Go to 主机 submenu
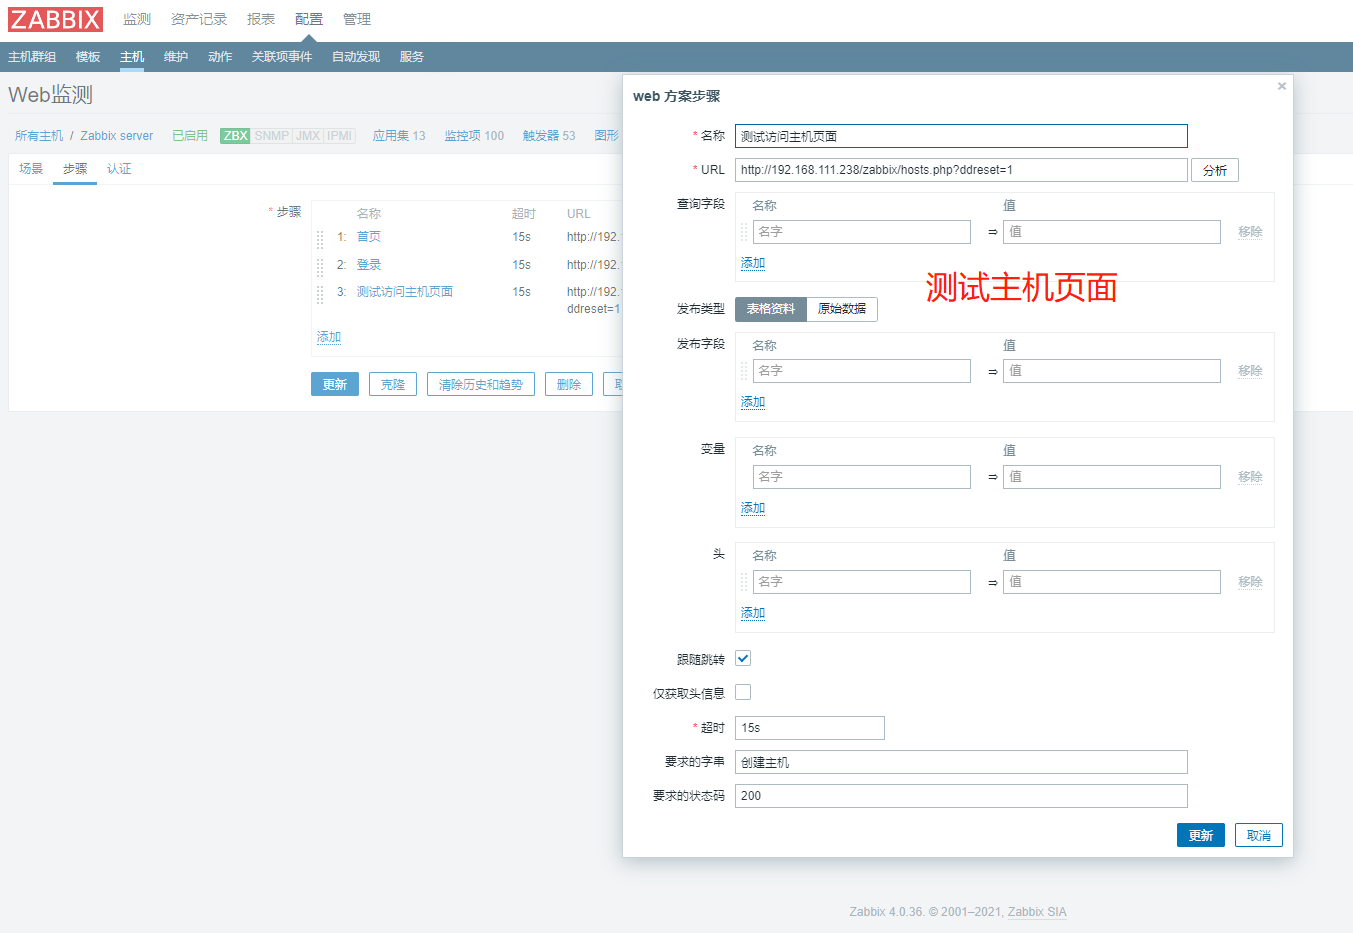The height and width of the screenshot is (933, 1353). [132, 57]
